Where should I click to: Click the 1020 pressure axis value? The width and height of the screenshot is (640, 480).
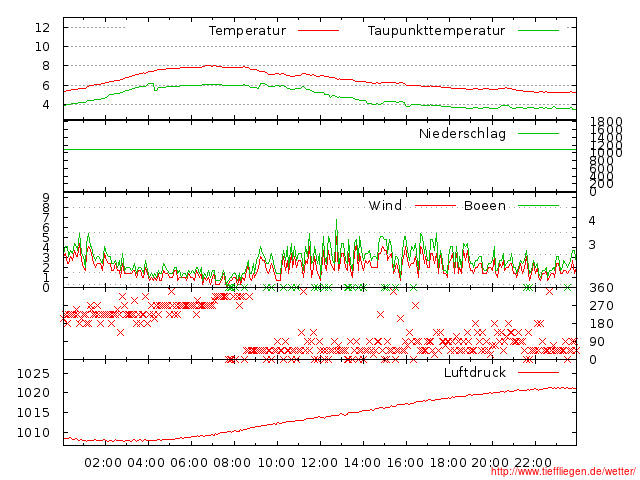(33, 393)
